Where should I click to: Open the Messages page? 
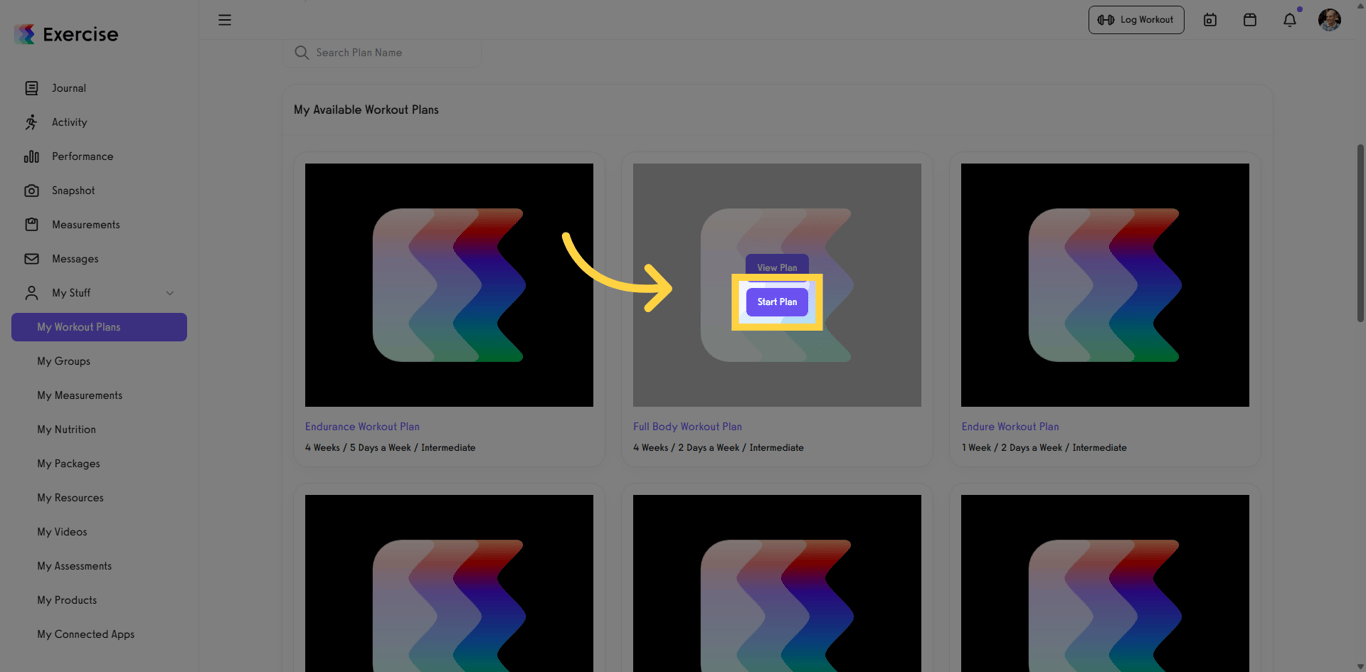point(75,258)
